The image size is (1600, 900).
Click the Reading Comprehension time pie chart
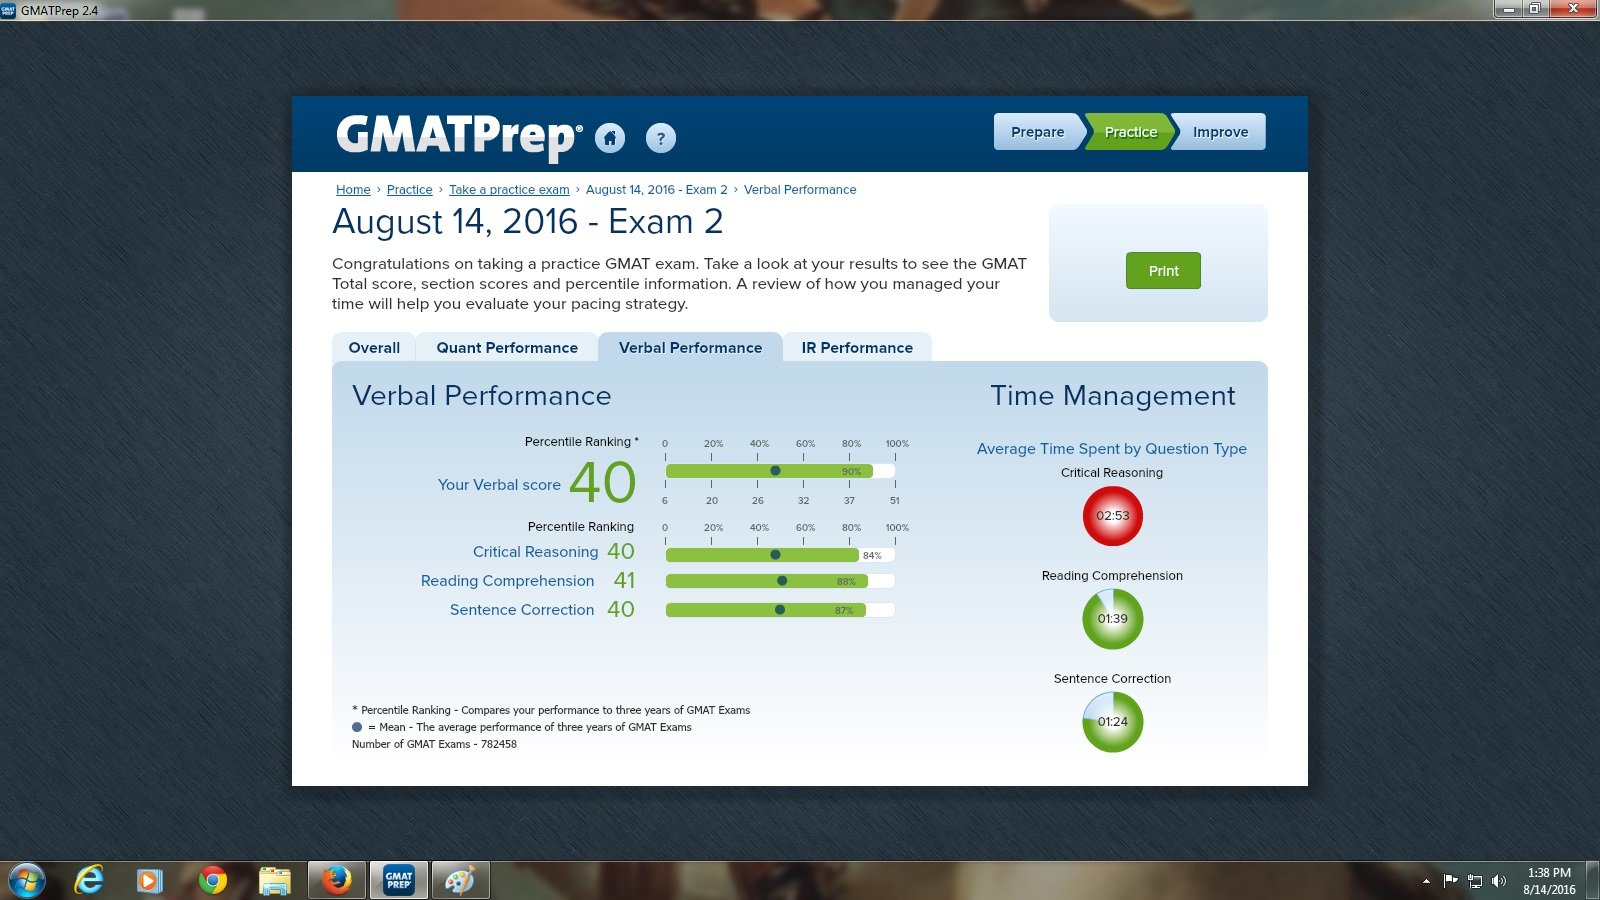click(1112, 618)
